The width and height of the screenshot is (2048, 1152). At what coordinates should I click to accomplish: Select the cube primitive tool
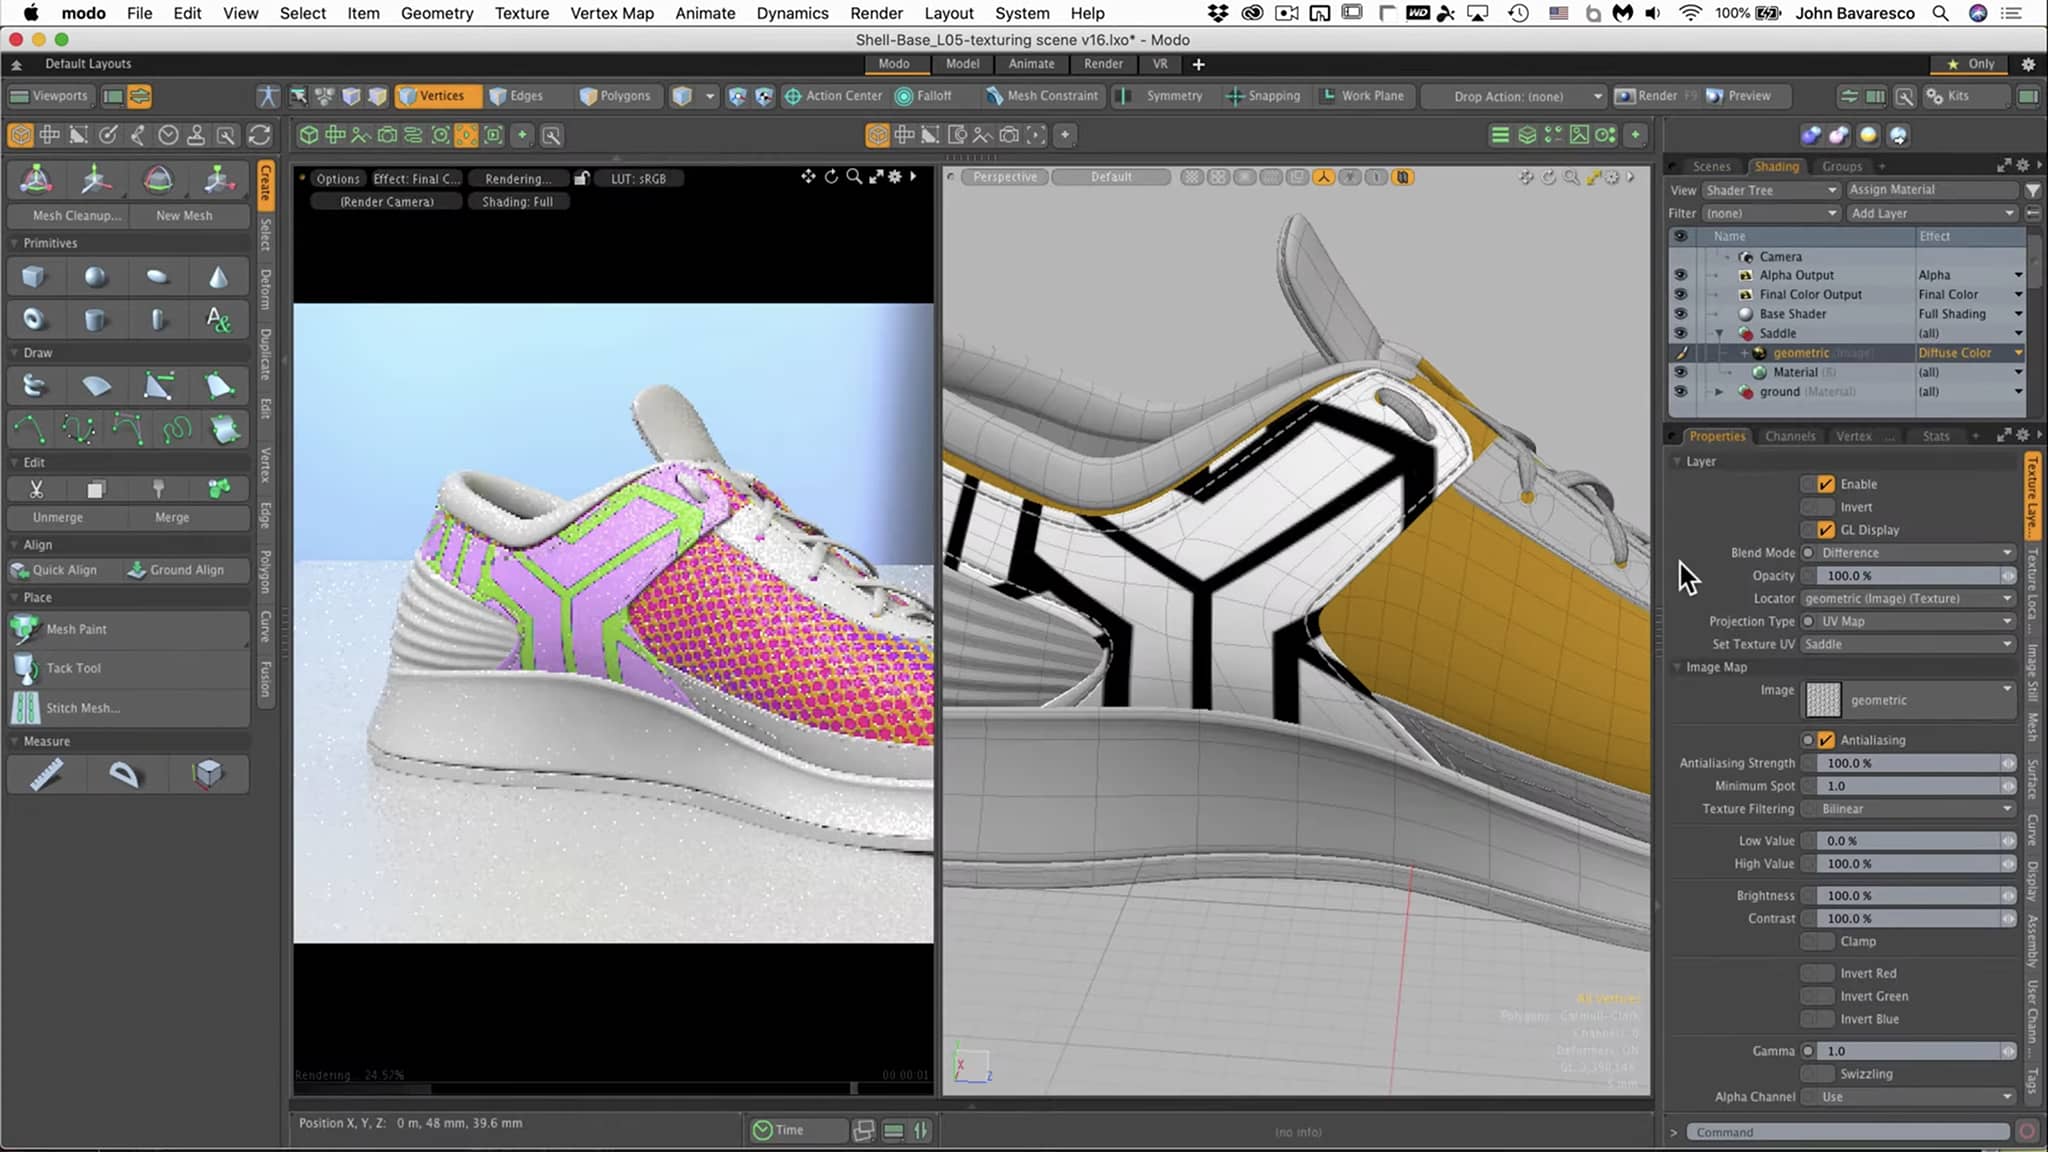point(34,277)
